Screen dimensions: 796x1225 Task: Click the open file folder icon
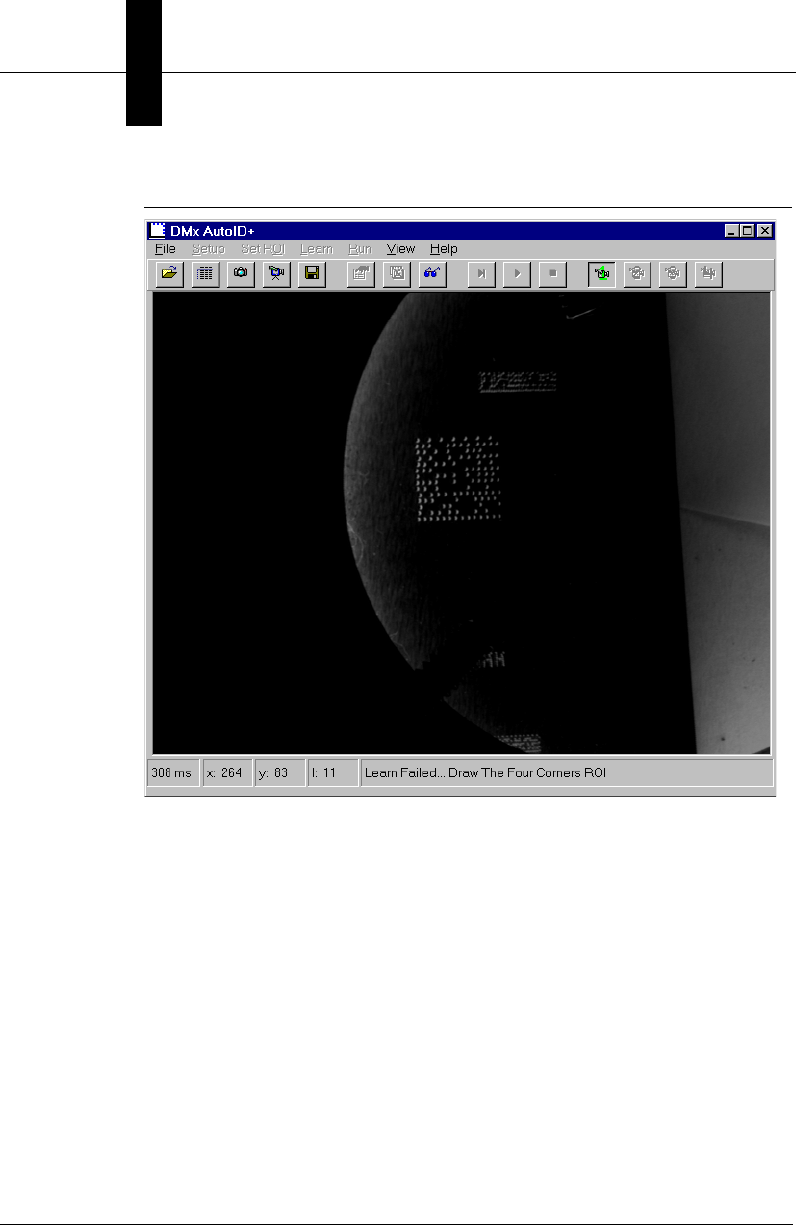[171, 274]
